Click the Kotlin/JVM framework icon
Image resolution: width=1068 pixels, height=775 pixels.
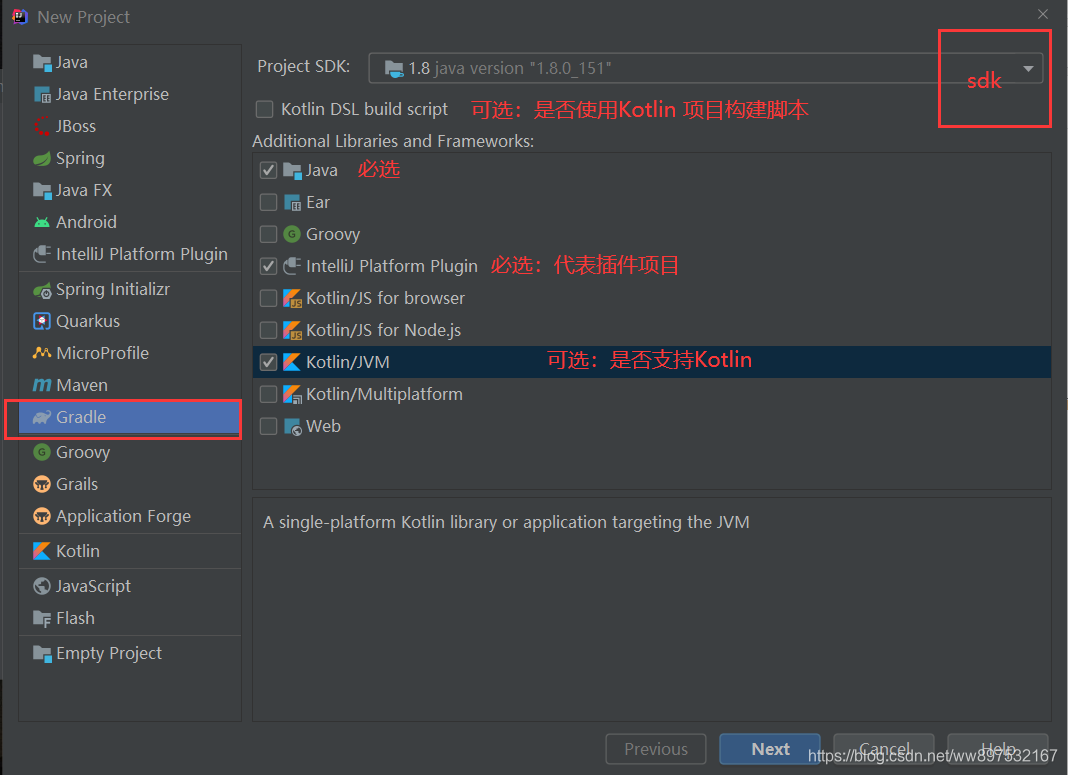[x=292, y=362]
